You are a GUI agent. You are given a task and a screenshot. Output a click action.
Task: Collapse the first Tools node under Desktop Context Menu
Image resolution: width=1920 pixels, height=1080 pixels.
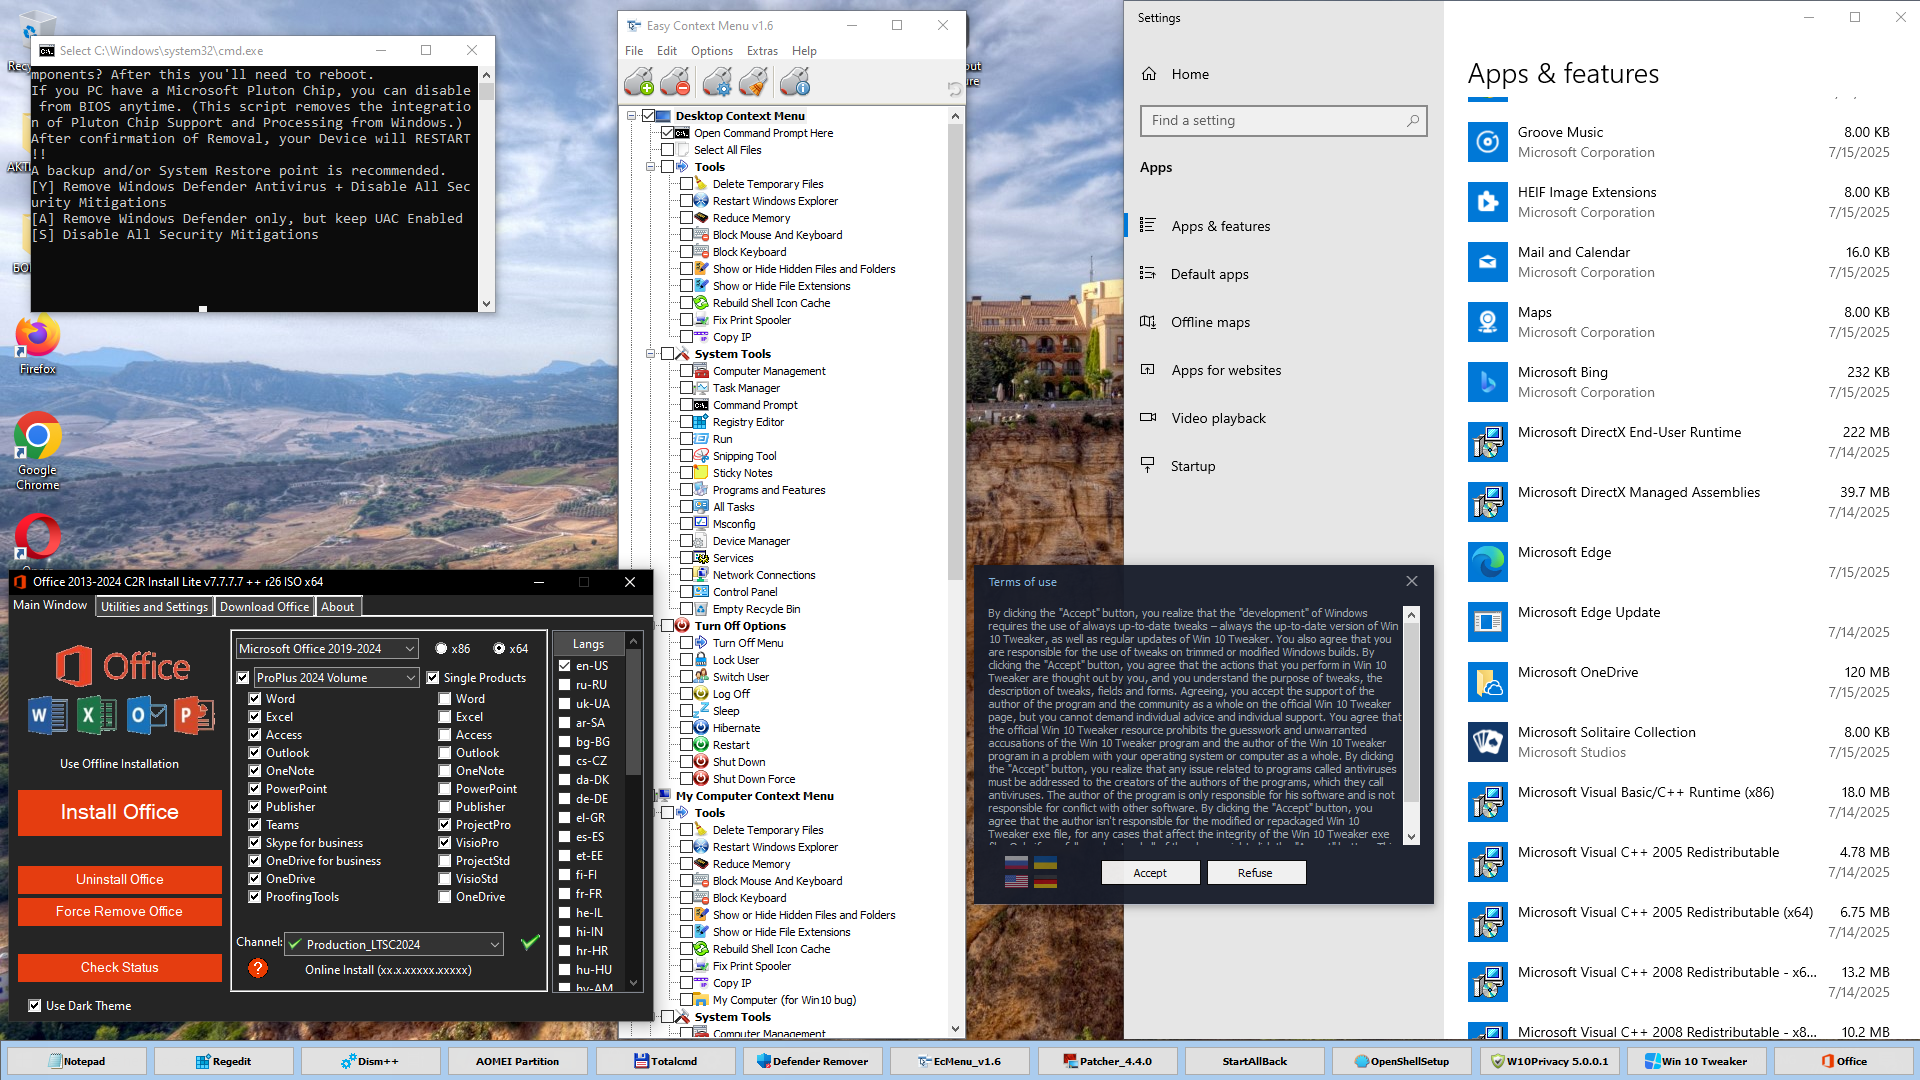651,167
